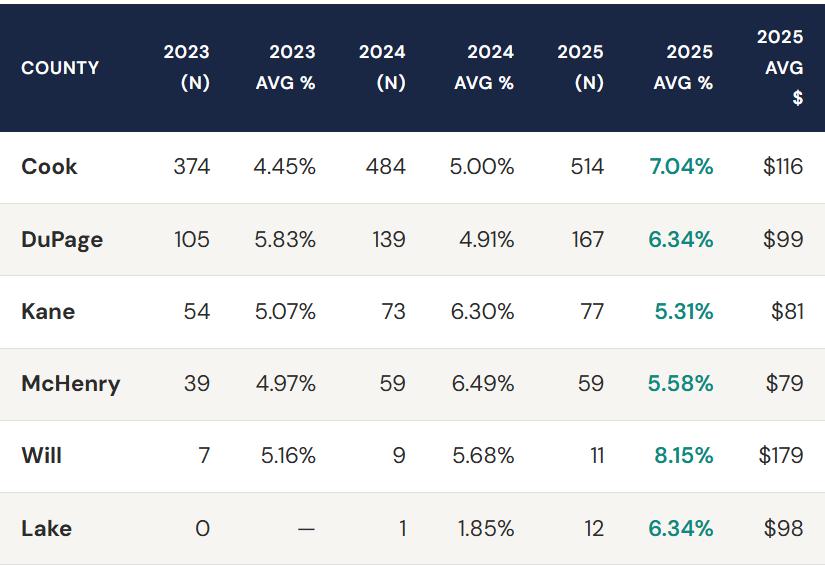Screen dimensions: 825x566
Task: Select the $179 average dollar cell
Action: pos(781,456)
